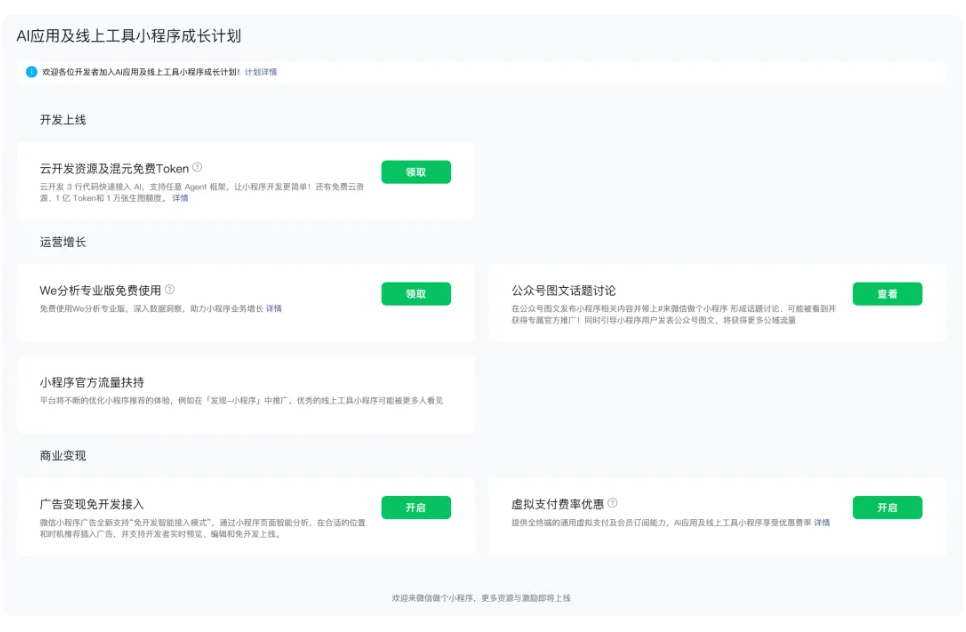
Task: Click 查看 button for 公众号图文话题讨论
Action: [887, 294]
